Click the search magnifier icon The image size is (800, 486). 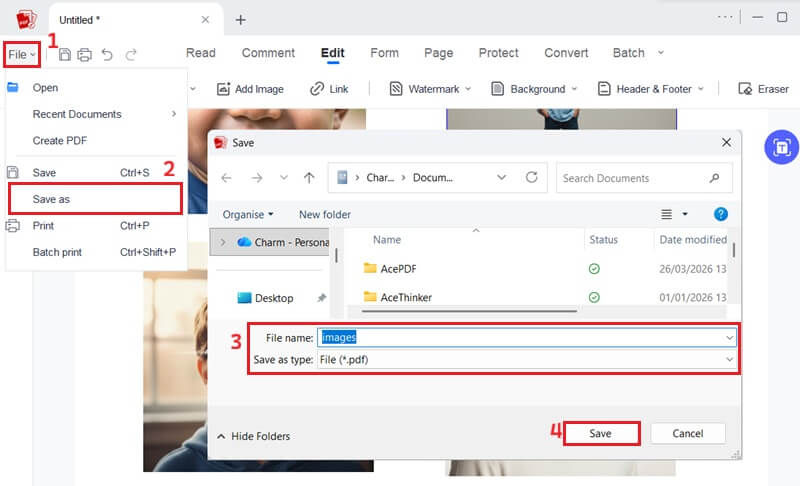714,178
